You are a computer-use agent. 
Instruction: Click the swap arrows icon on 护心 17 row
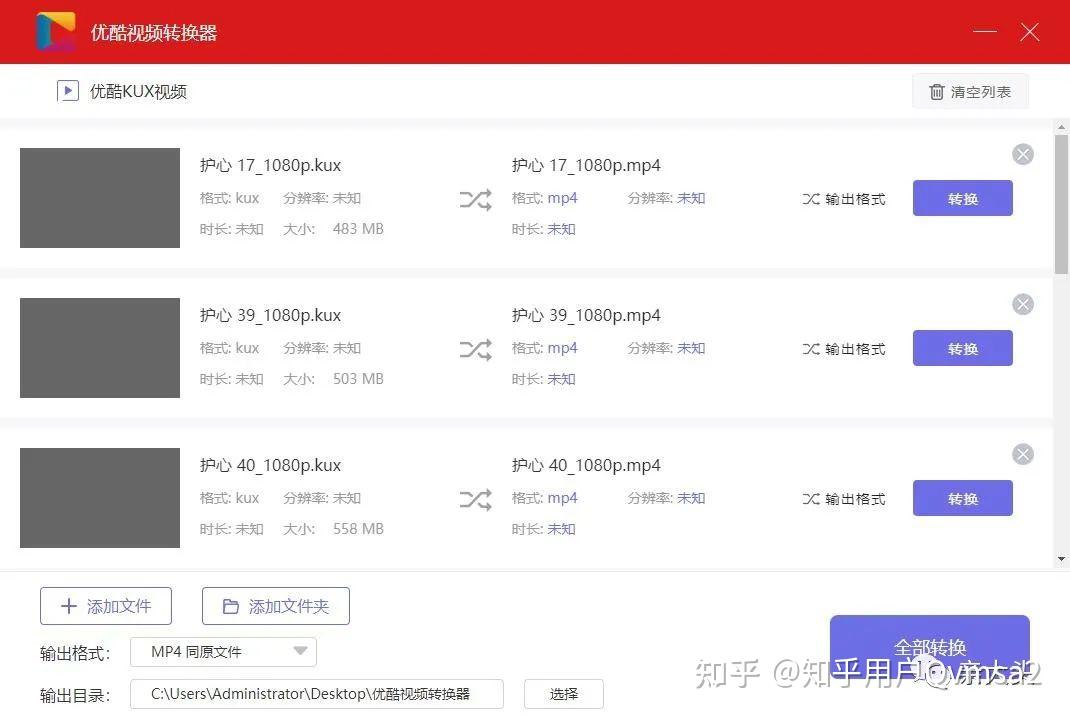474,198
